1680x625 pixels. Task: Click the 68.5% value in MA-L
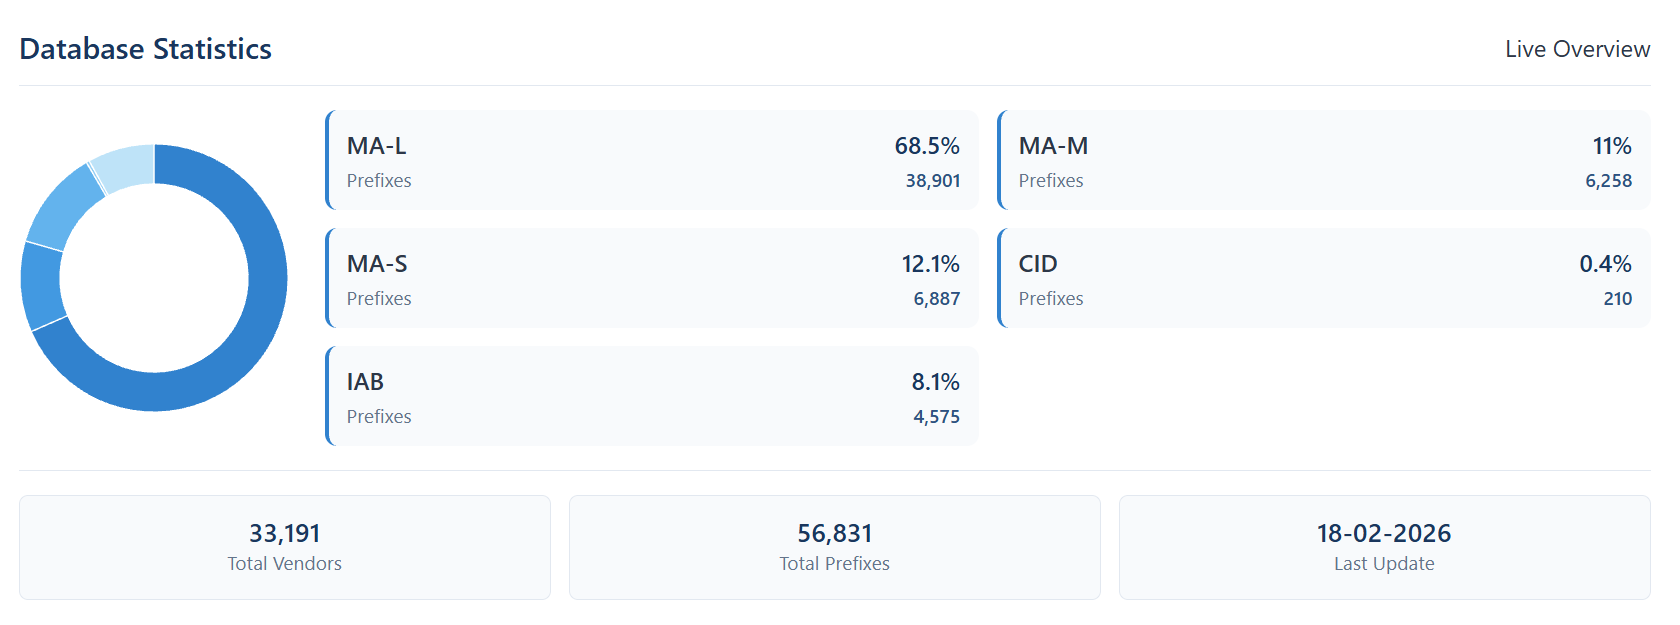point(926,146)
